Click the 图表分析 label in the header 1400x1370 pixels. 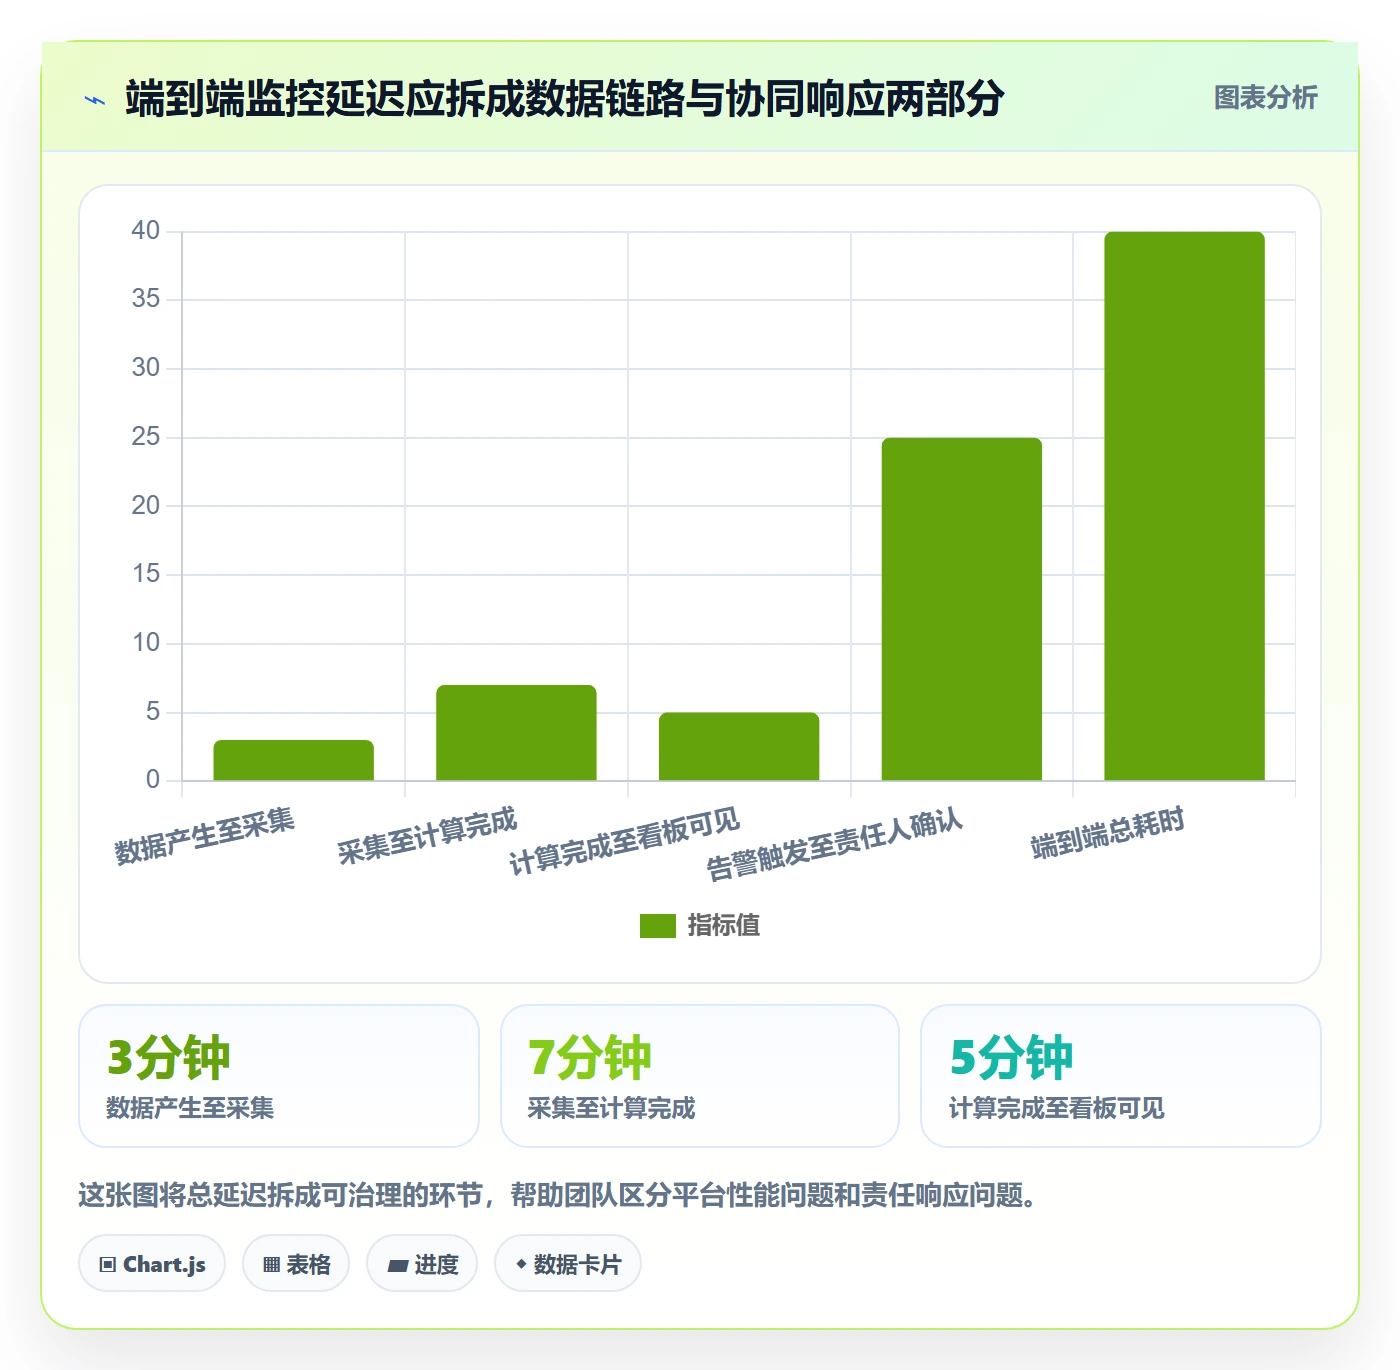(x=1265, y=98)
